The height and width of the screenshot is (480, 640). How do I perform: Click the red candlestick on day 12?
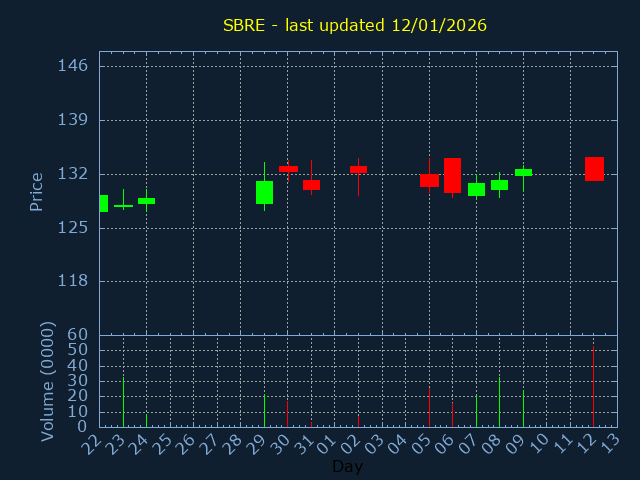(594, 169)
